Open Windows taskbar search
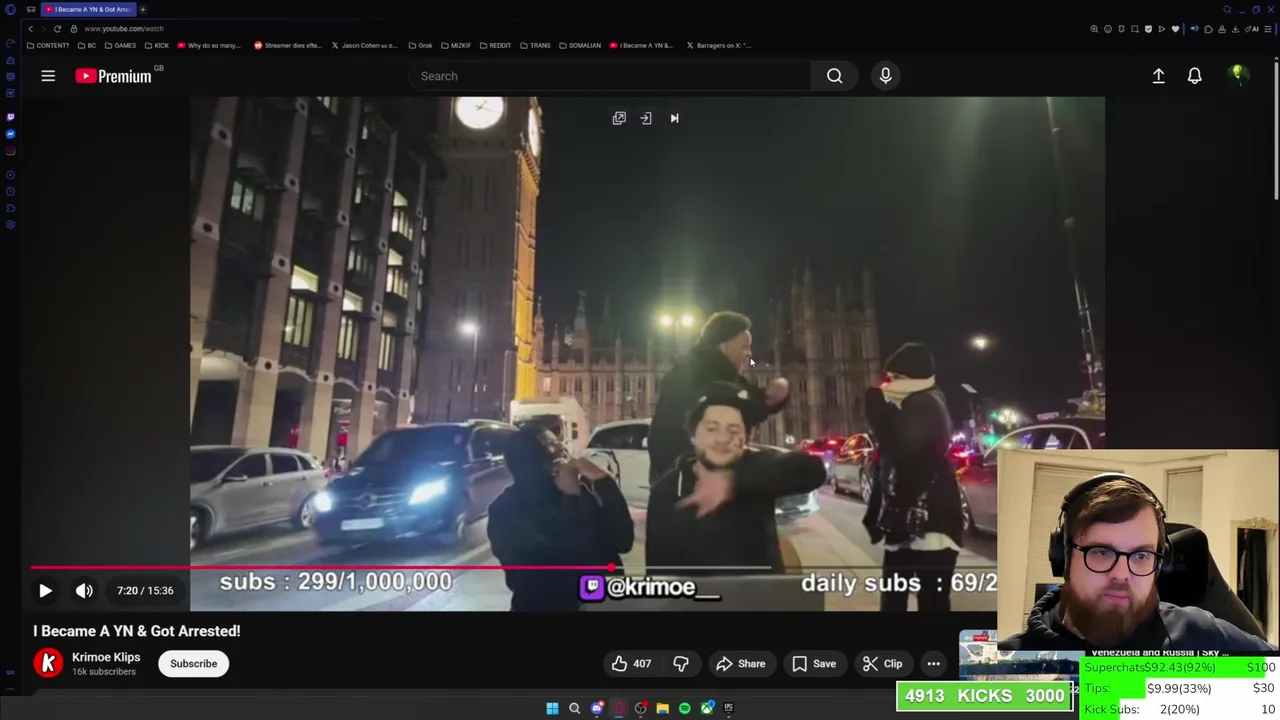The height and width of the screenshot is (720, 1280). tap(574, 708)
